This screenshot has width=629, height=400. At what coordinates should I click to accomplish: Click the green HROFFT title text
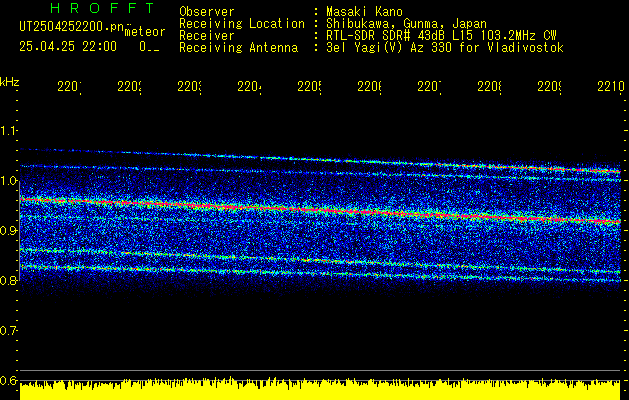tap(103, 8)
